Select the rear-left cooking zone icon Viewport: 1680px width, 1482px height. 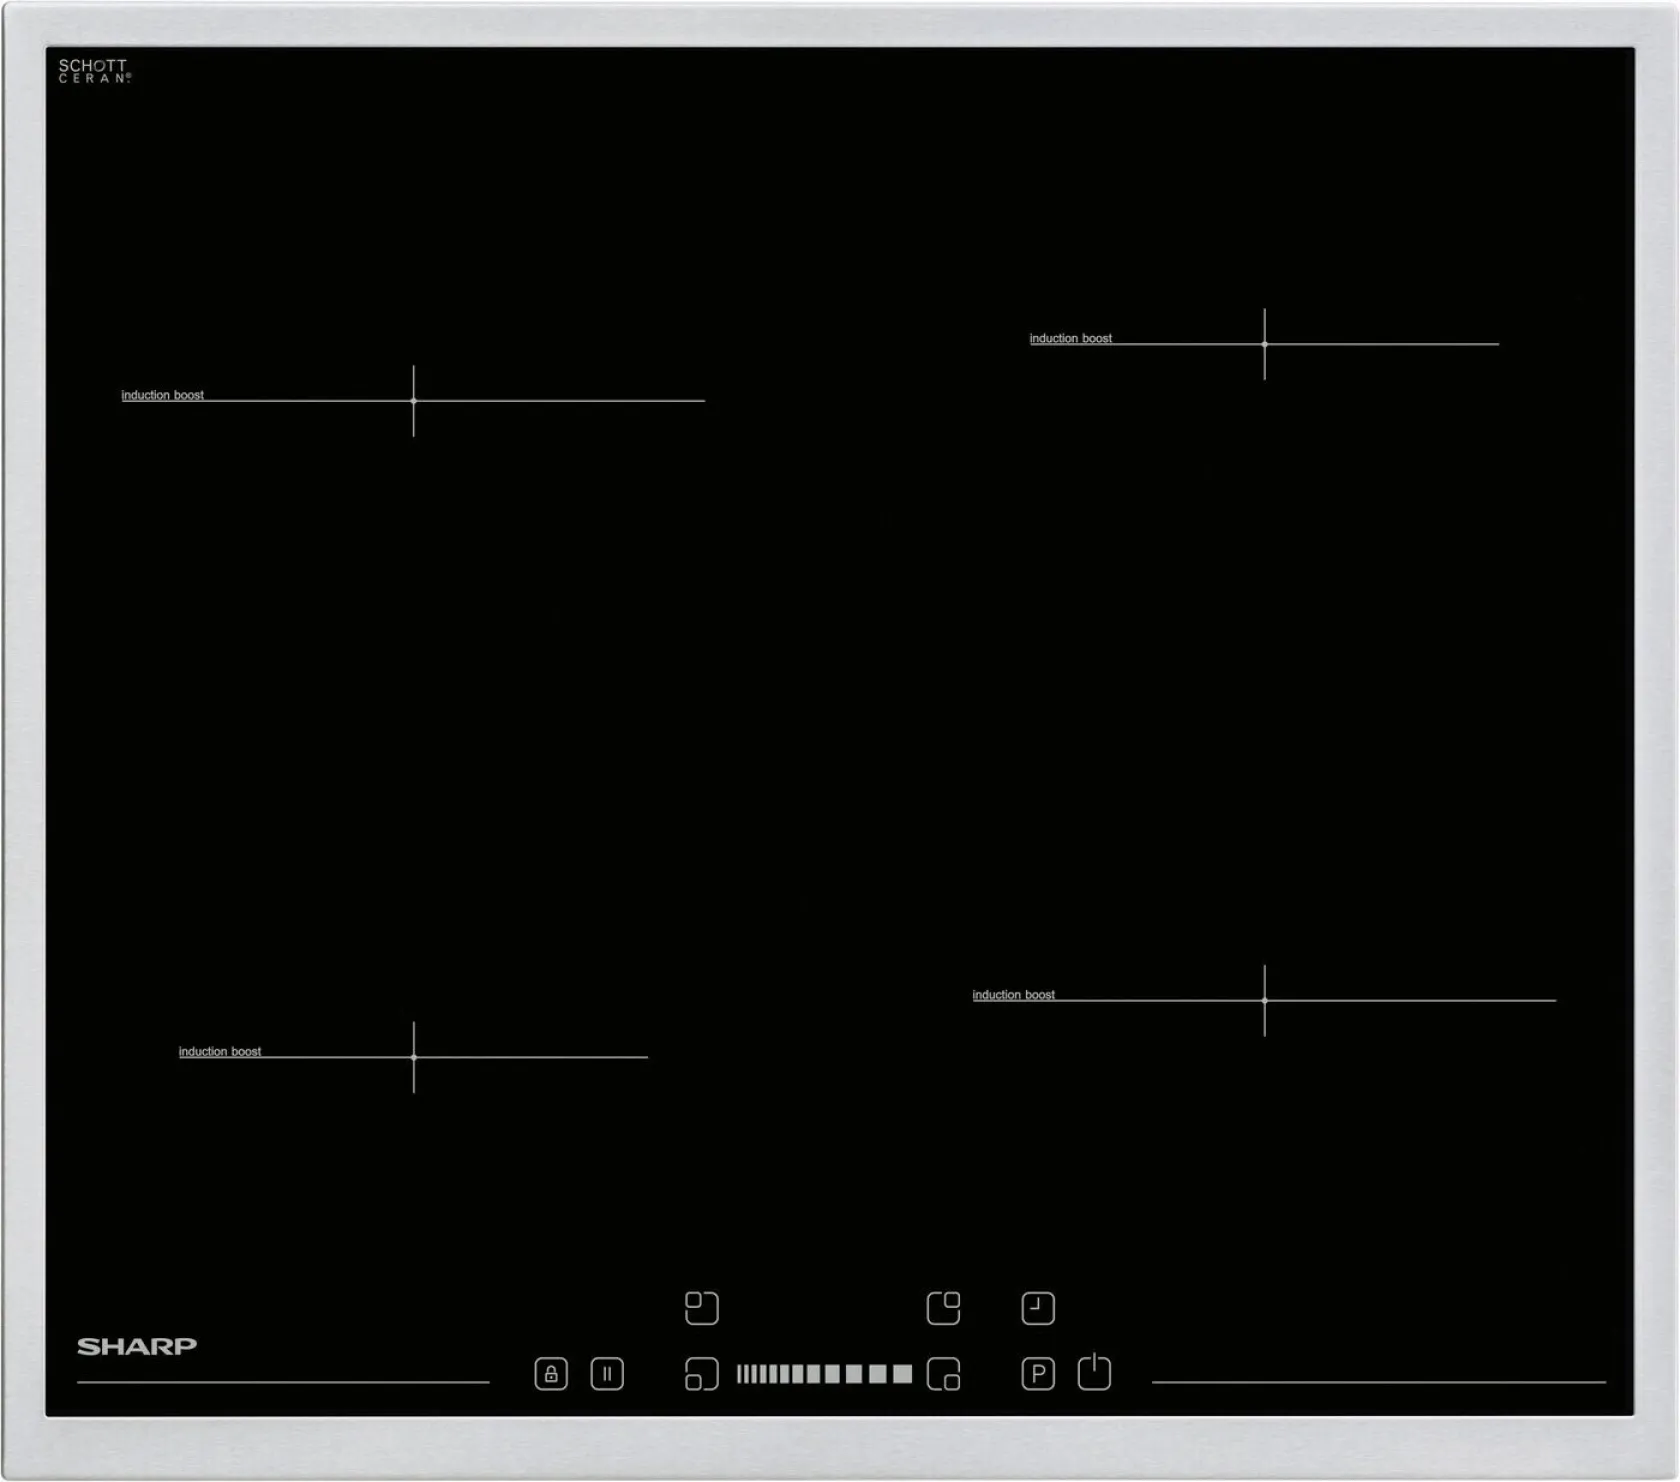(x=702, y=1308)
